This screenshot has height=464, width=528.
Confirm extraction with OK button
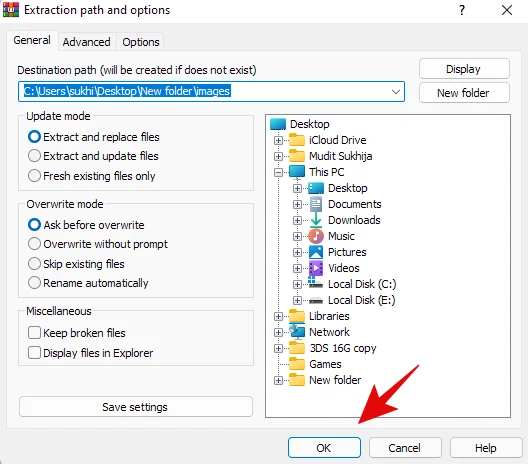pos(324,448)
